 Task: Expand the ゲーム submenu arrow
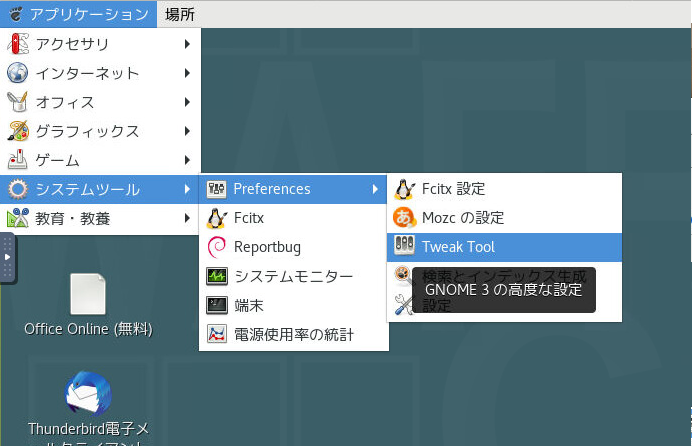[x=187, y=160]
